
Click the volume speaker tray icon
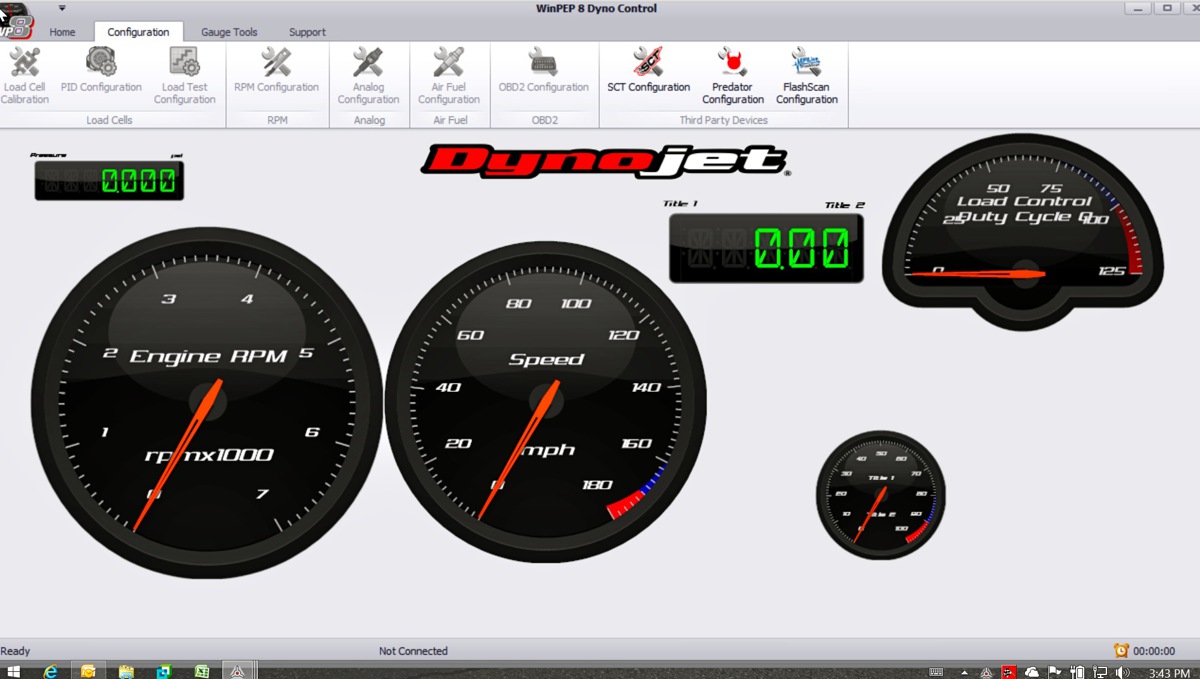(1122, 672)
